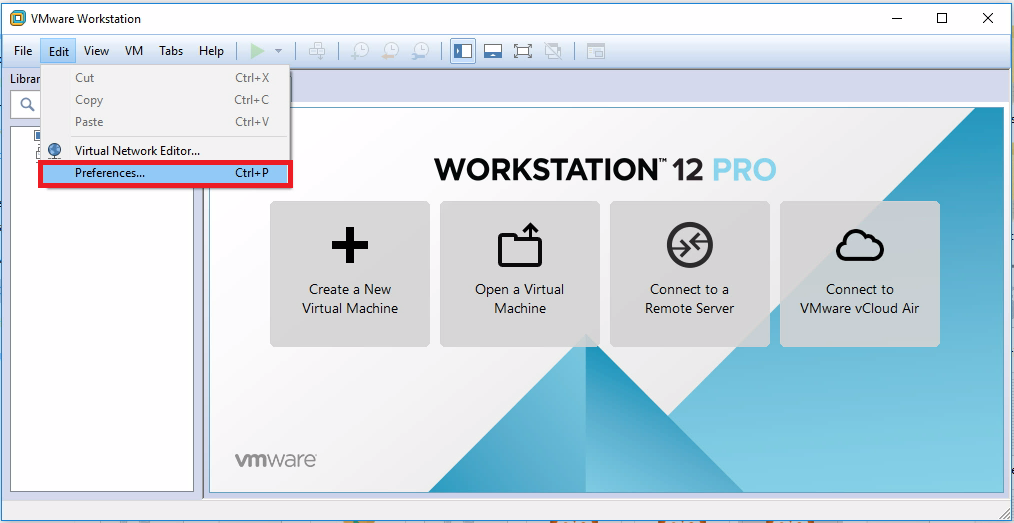Click the Connect to a Remote Server tile

(x=690, y=274)
